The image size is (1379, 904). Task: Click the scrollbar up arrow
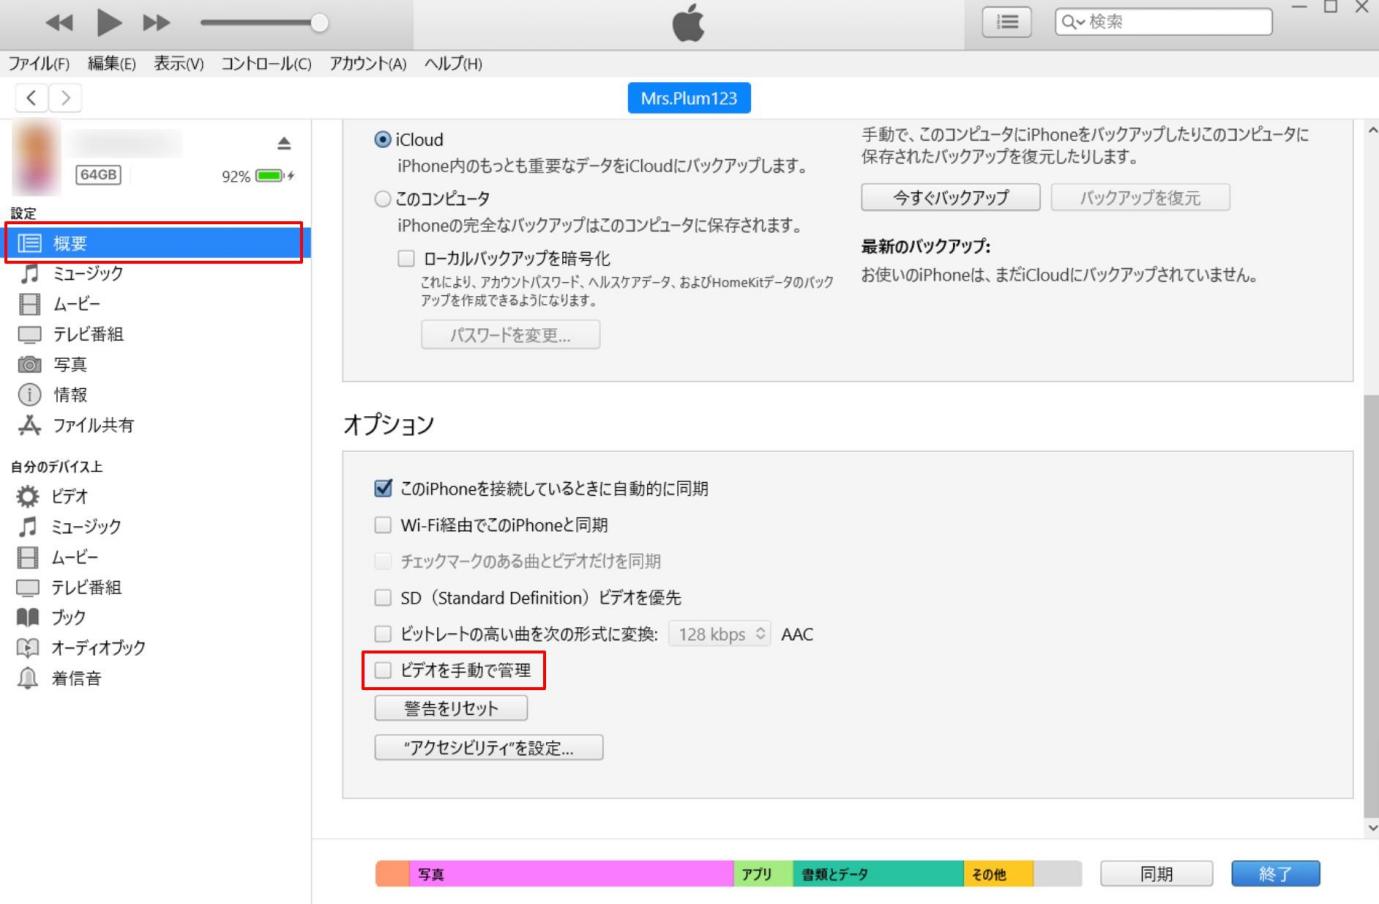pyautogui.click(x=1371, y=130)
